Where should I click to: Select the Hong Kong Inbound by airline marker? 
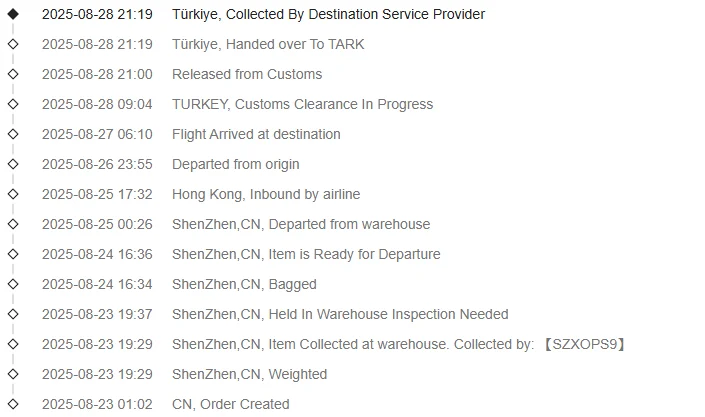[13, 194]
